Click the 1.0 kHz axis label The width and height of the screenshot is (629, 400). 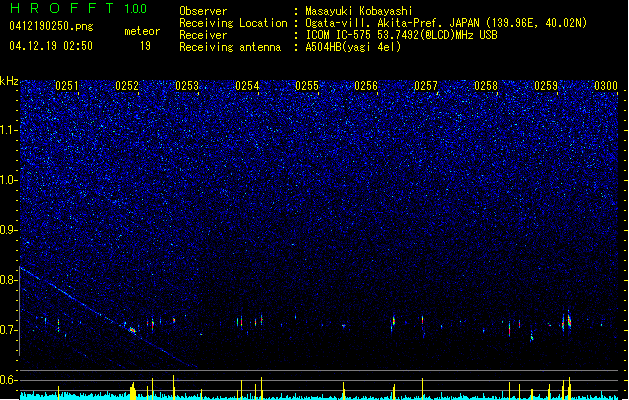pyautogui.click(x=8, y=180)
